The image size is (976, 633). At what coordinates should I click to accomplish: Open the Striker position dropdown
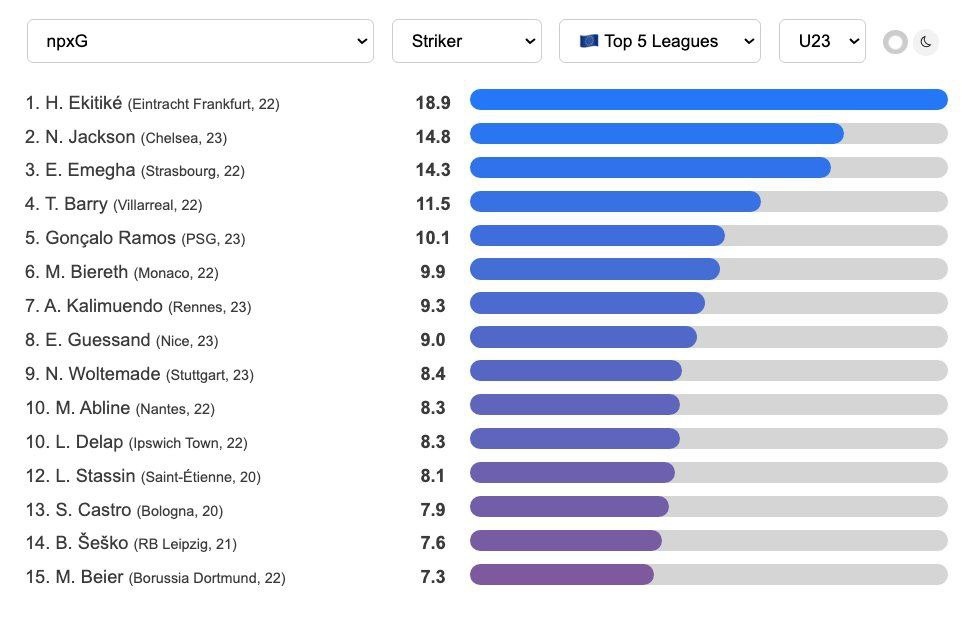point(466,41)
